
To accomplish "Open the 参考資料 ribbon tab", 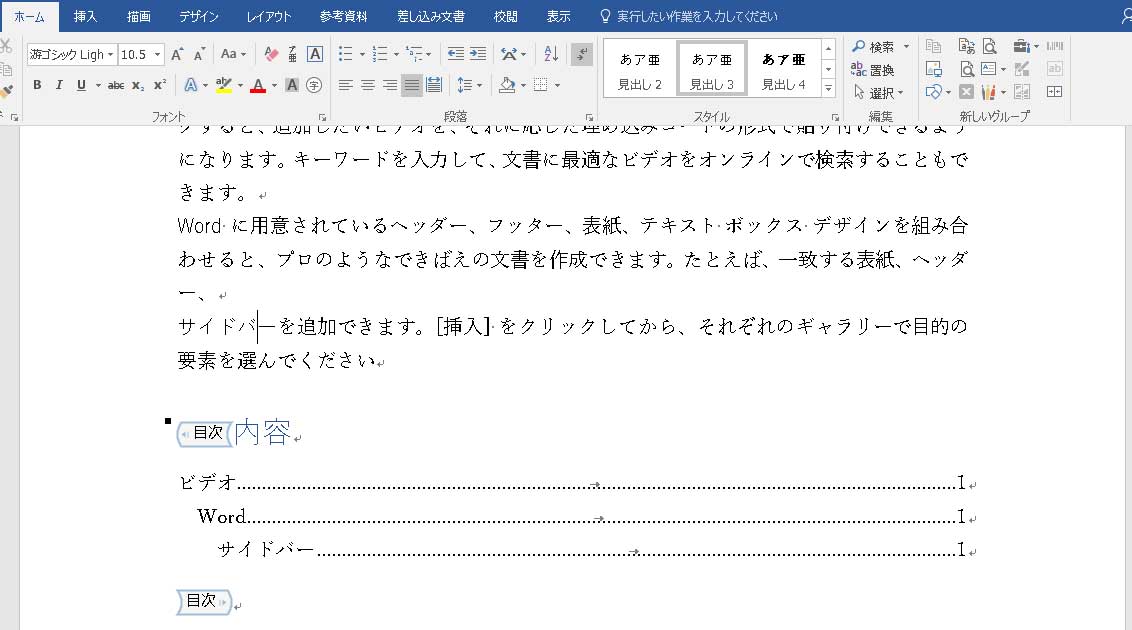I will pos(343,16).
